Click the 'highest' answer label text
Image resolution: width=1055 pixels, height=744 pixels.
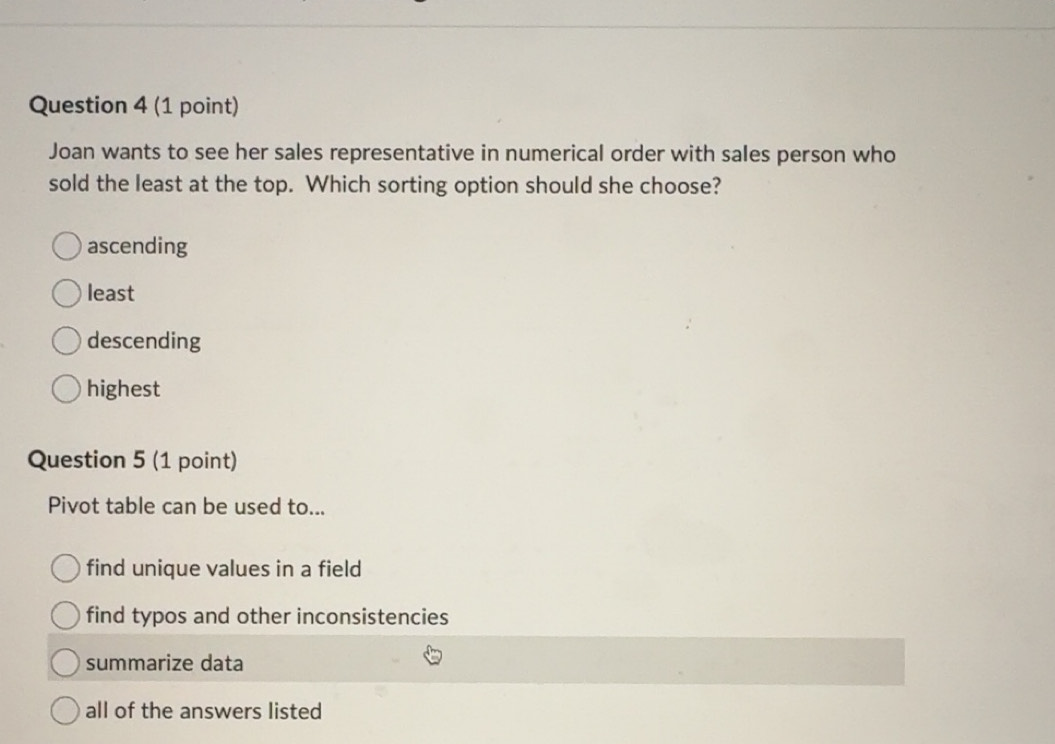click(x=123, y=389)
